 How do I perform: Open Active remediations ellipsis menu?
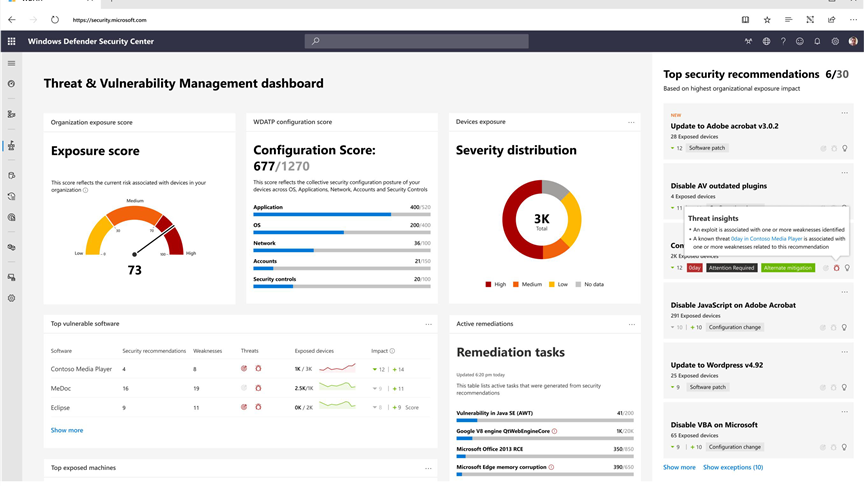point(631,325)
